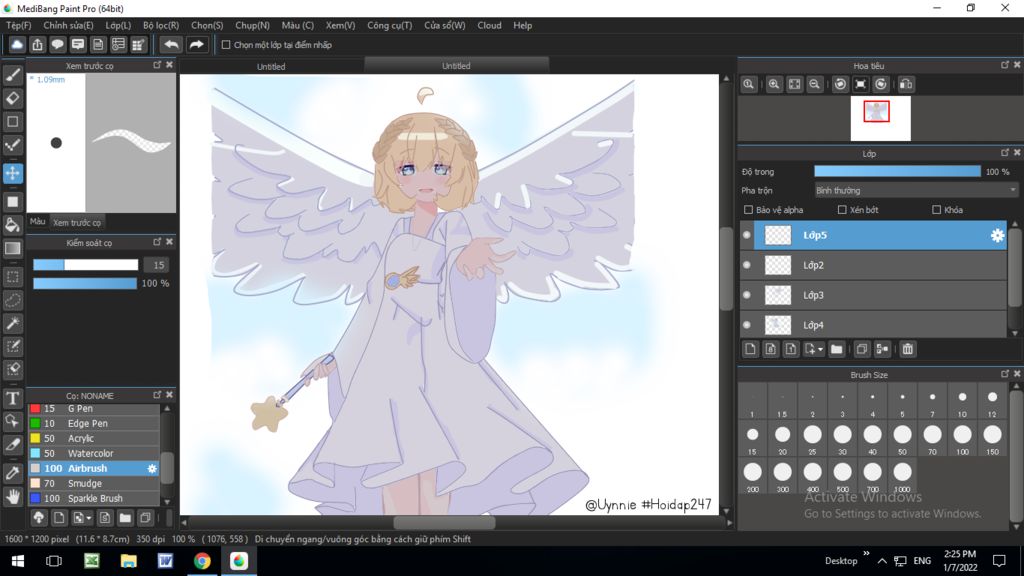
Task: Select the Smudge brush
Action: click(x=93, y=483)
